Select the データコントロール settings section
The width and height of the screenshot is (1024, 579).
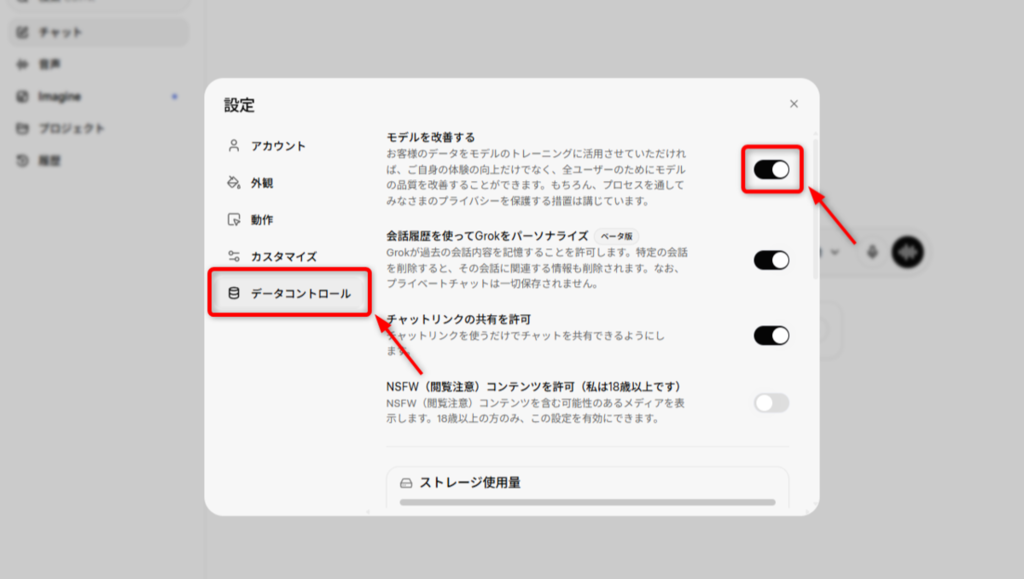tap(289, 293)
